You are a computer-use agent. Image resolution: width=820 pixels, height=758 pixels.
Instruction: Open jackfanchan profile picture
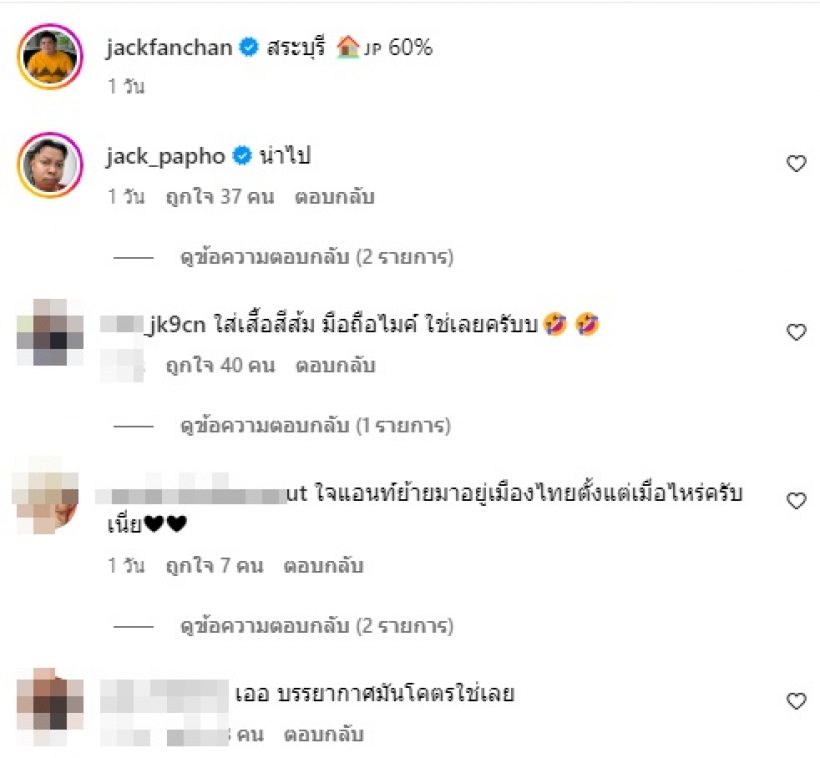50,56
